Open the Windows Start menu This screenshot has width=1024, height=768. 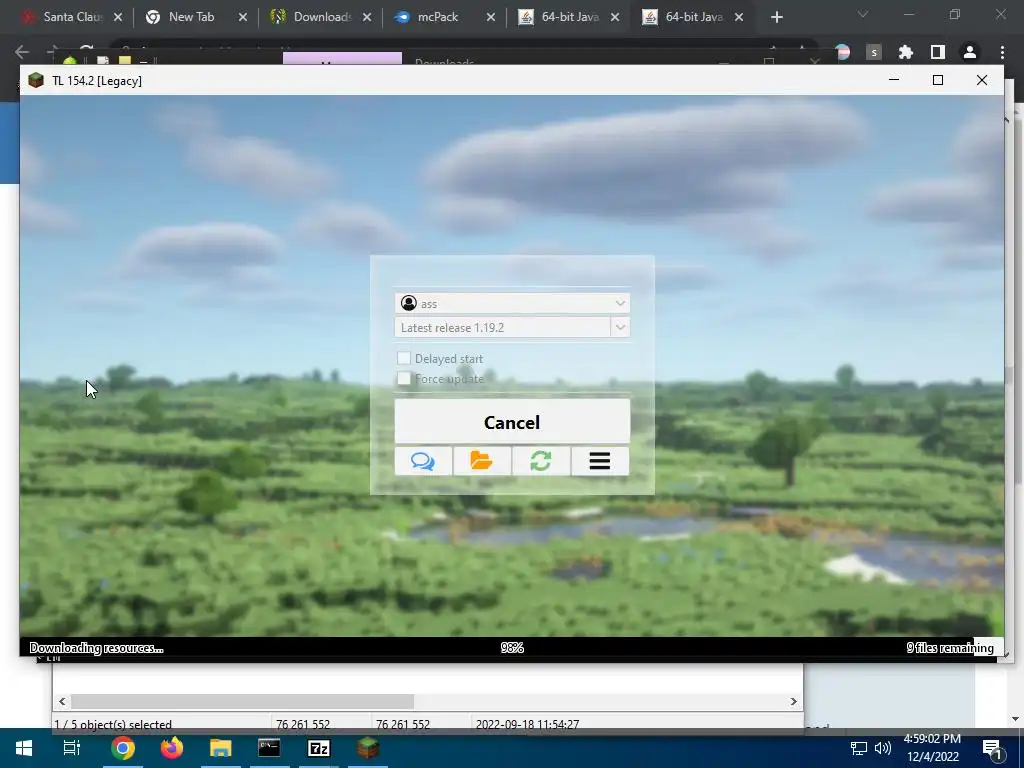tap(24, 748)
